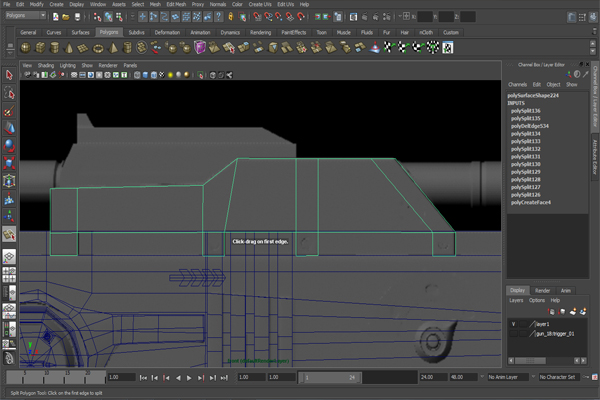Open the No Character Set dropdown

tap(559, 377)
